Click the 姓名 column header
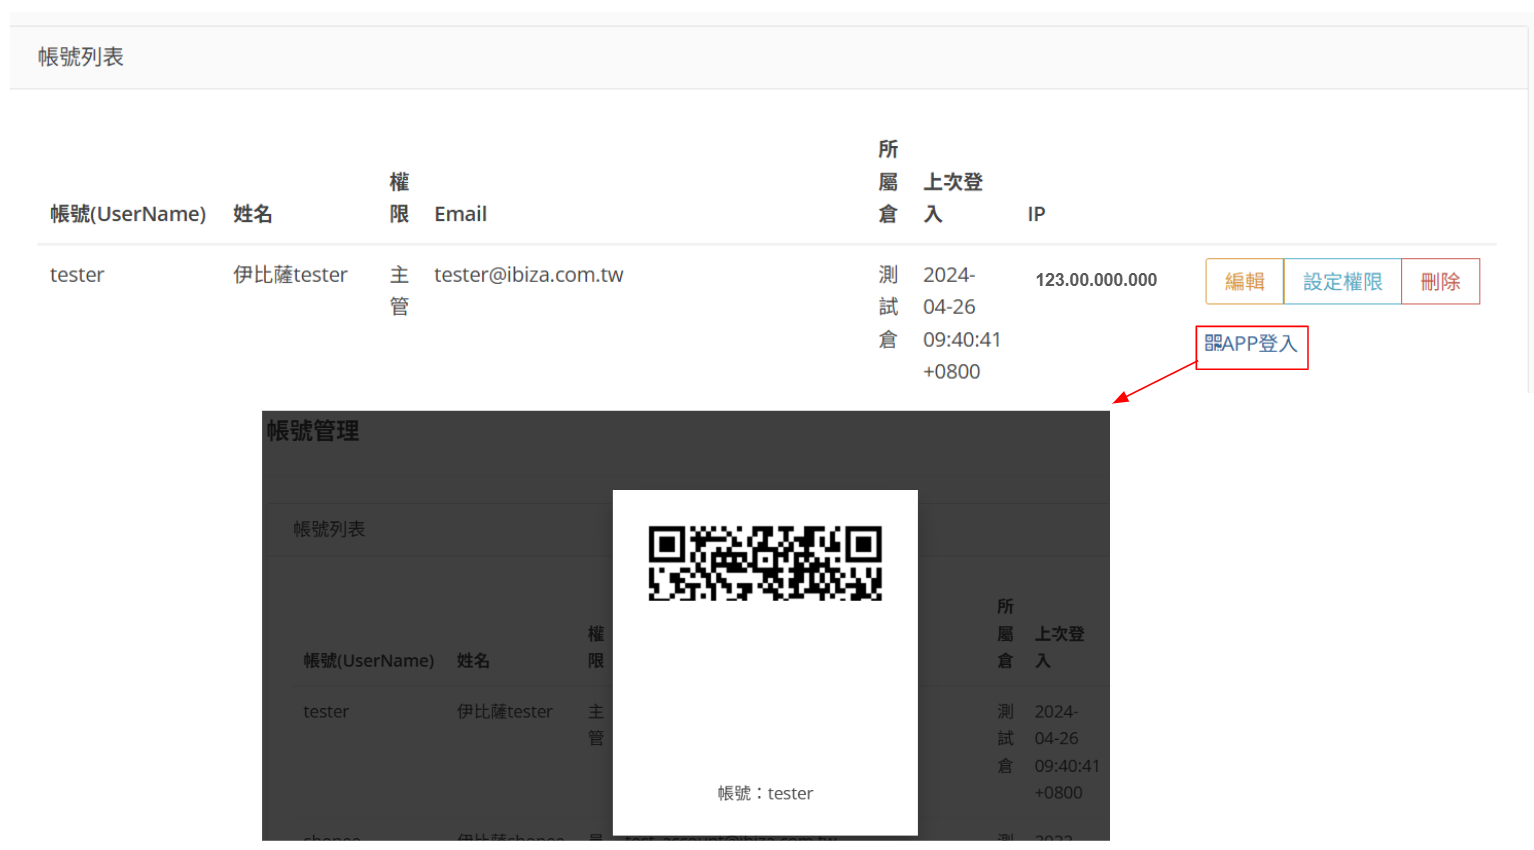Viewport: 1534px width, 850px height. (x=253, y=214)
